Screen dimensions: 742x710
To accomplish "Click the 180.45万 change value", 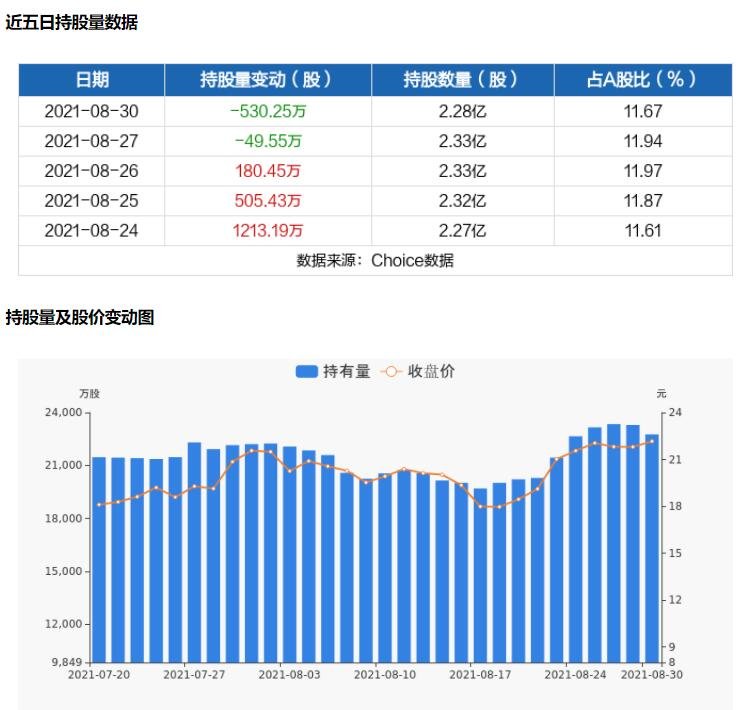I will 268,171.
